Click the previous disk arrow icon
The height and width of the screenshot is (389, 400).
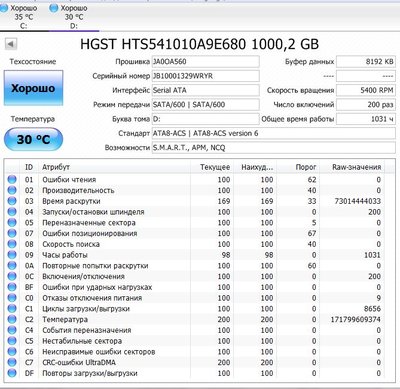[x=11, y=44]
